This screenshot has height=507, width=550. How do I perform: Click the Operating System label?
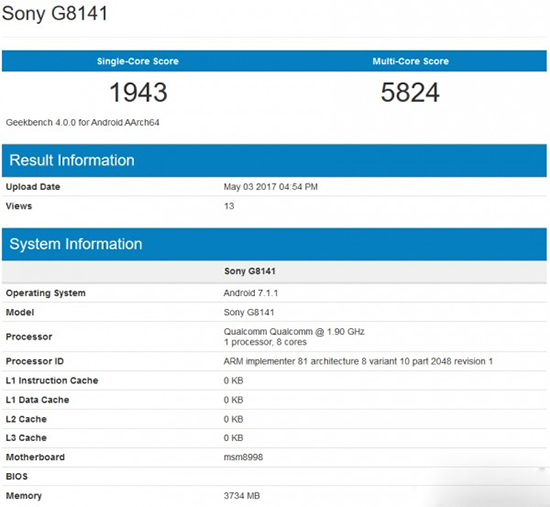point(46,293)
